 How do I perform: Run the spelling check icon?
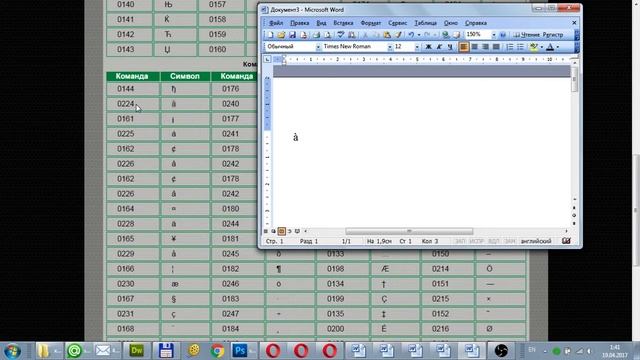[x=340, y=35]
